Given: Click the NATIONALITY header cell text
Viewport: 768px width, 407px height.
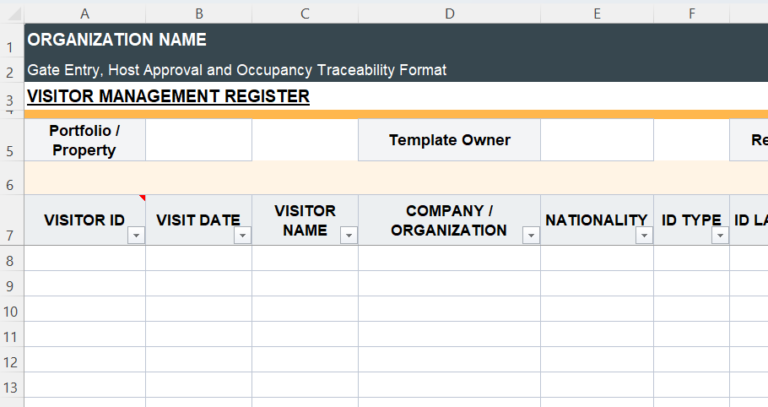Looking at the screenshot, I should click(x=596, y=220).
